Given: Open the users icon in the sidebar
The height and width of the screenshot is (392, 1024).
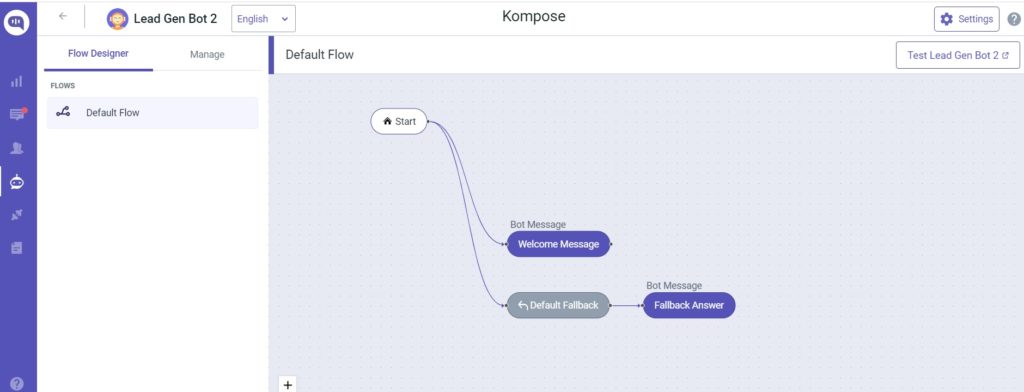Looking at the screenshot, I should point(16,148).
